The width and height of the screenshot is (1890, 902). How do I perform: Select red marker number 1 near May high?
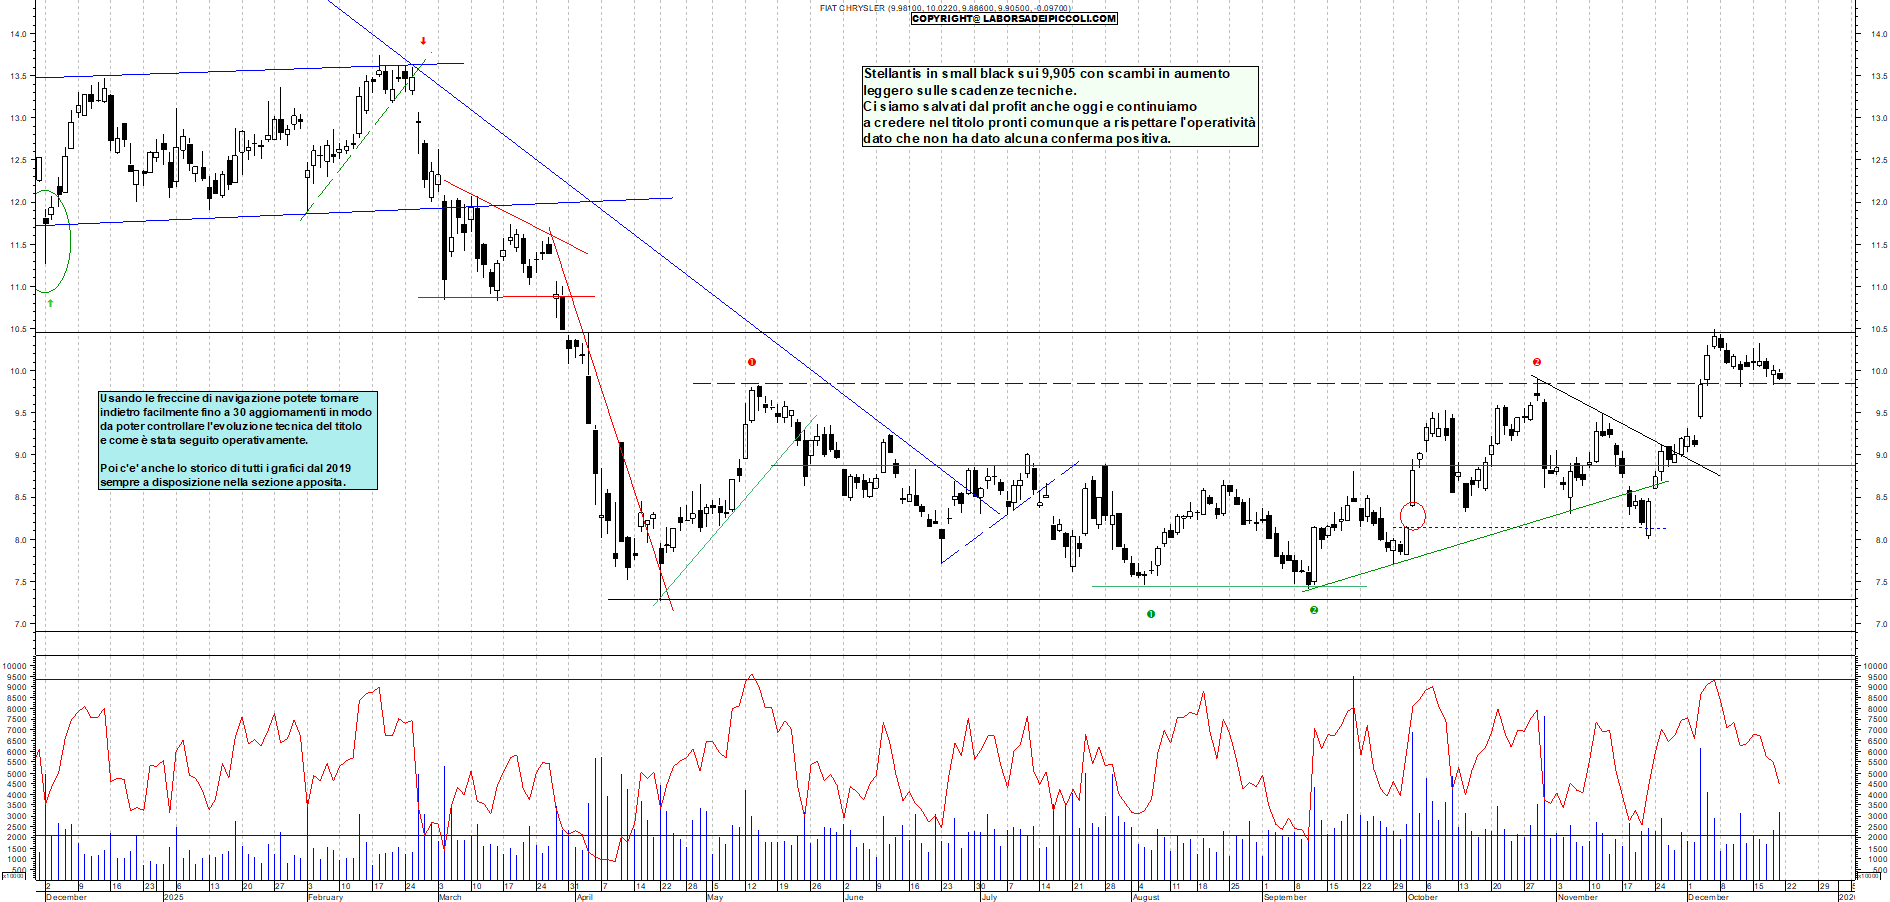pos(752,362)
